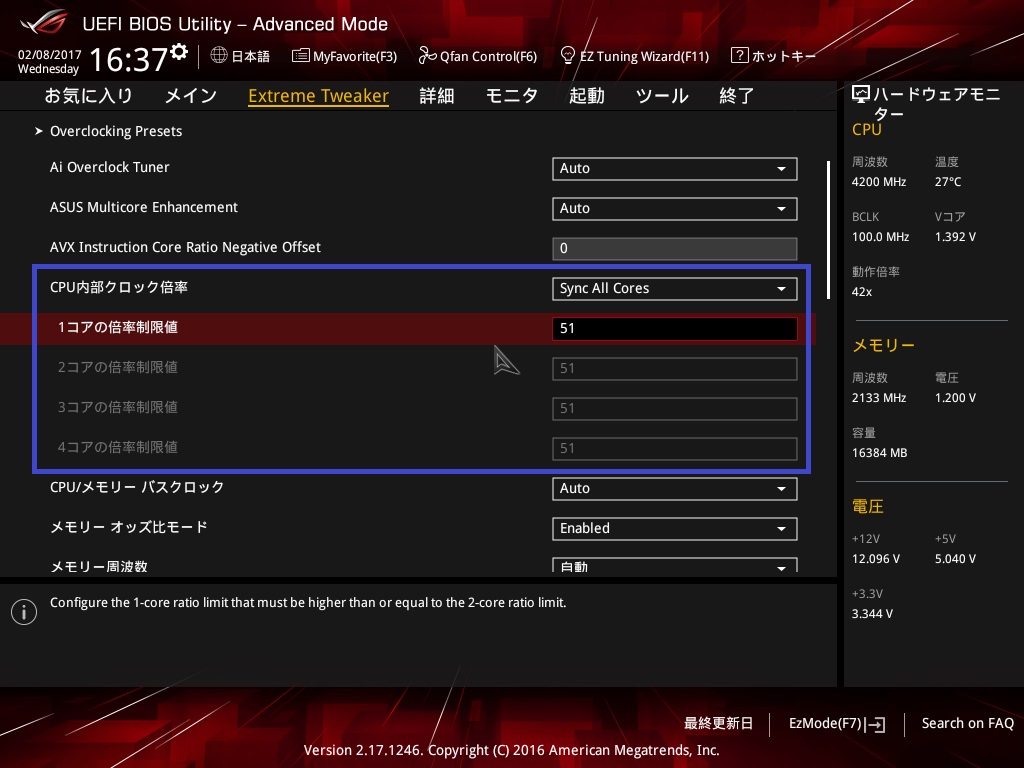Switch to モニタ tab
The image size is (1024, 768).
click(511, 95)
